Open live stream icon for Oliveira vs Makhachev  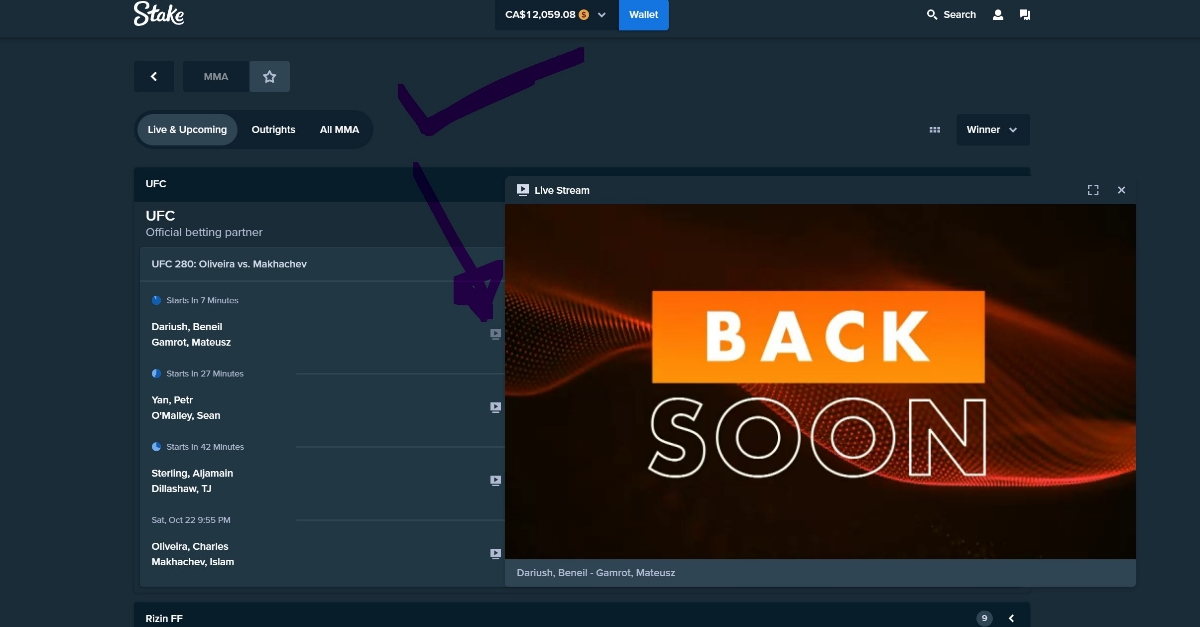pyautogui.click(x=495, y=554)
